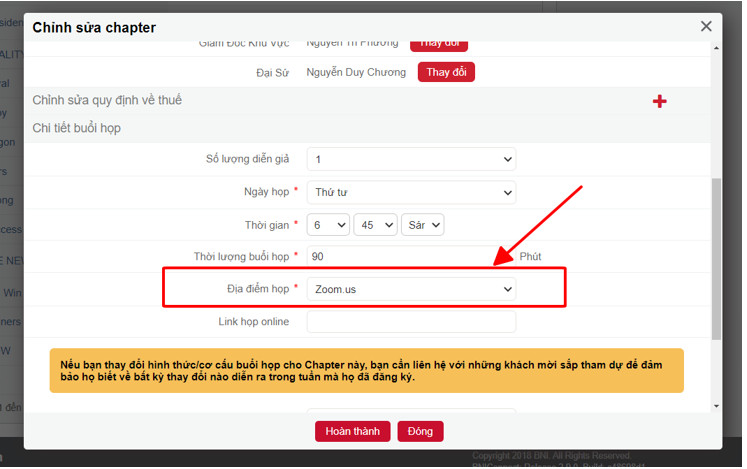Click the Thời lượng buổi họp field
This screenshot has width=747, height=469.
(411, 256)
